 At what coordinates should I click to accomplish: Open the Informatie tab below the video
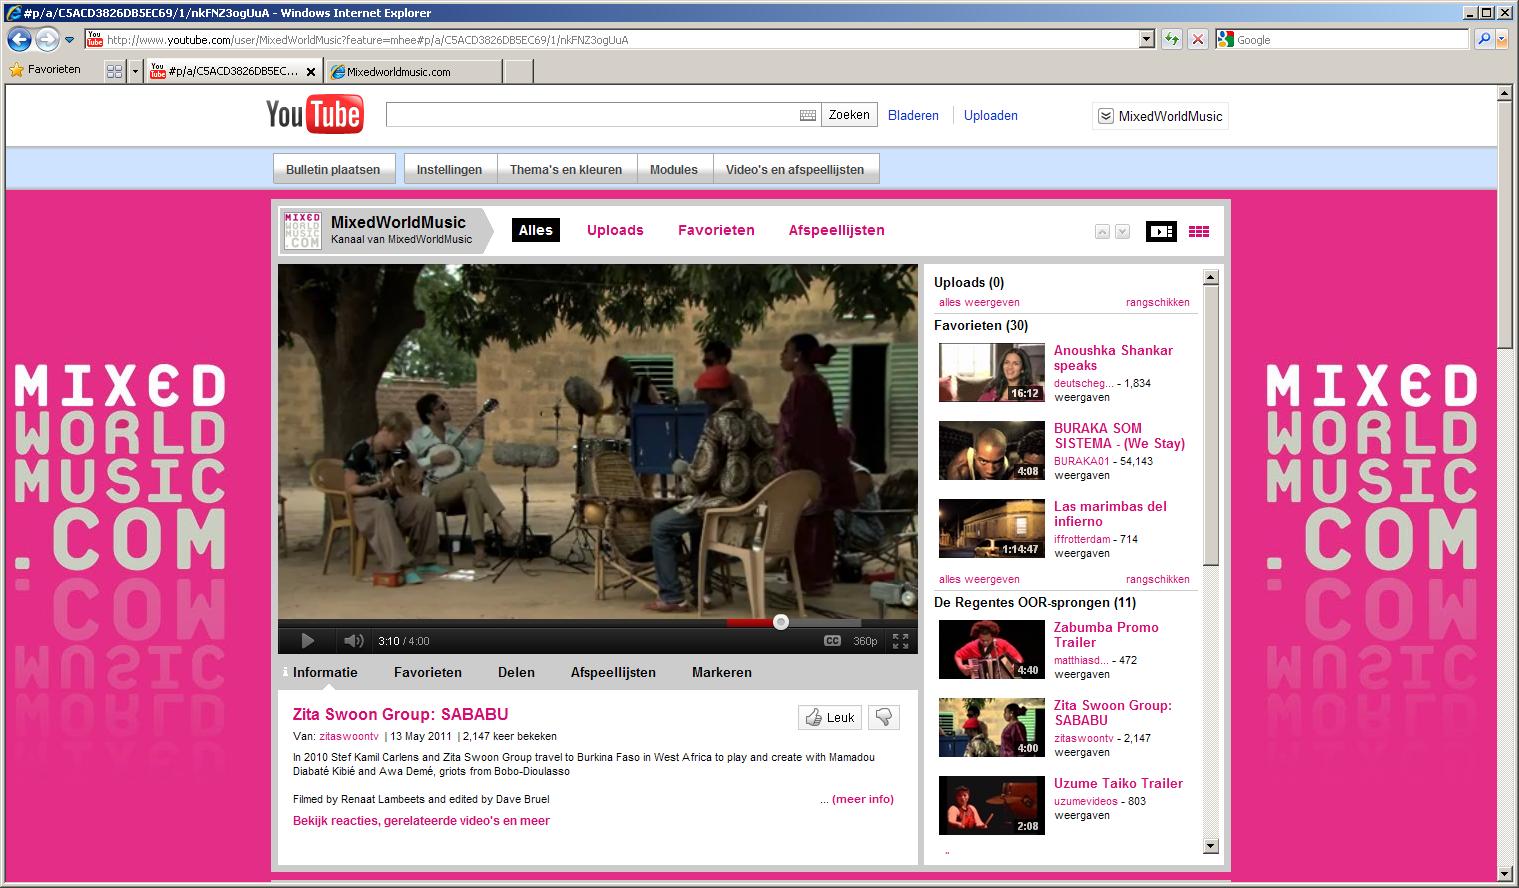[325, 672]
